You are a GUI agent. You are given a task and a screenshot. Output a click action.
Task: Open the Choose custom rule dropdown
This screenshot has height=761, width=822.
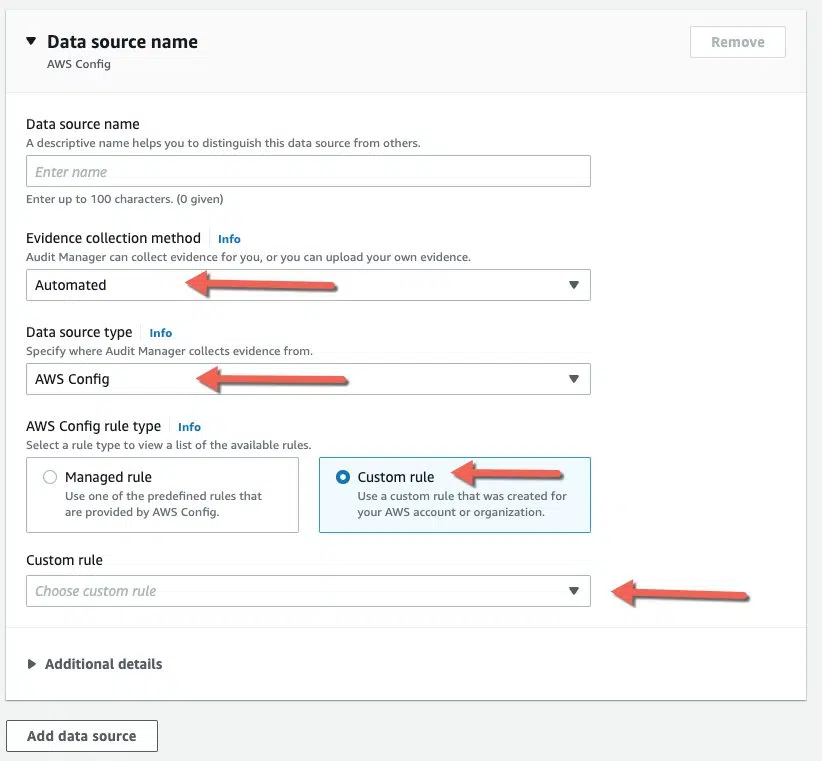(x=300, y=591)
